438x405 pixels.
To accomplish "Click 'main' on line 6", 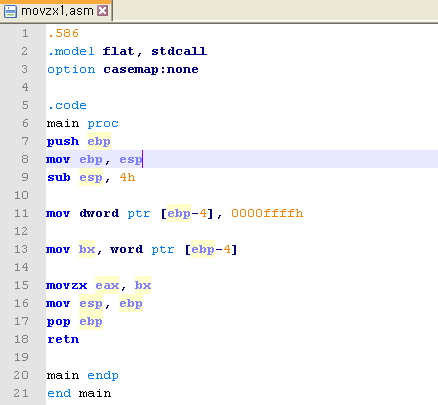I will [x=63, y=123].
